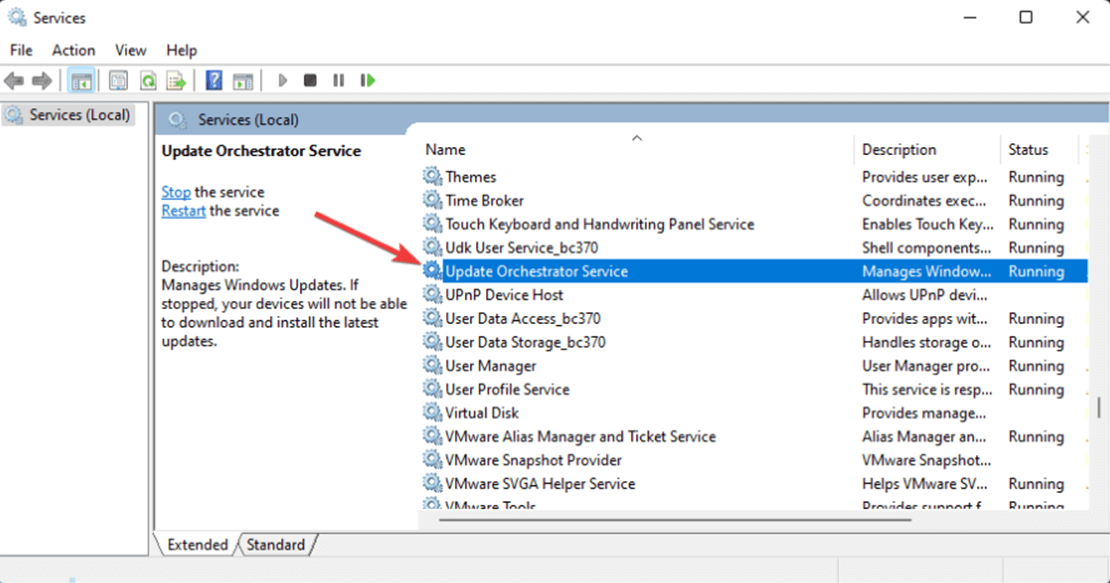The height and width of the screenshot is (583, 1110).
Task: Click Running status of Themes row
Action: pos(1036,177)
